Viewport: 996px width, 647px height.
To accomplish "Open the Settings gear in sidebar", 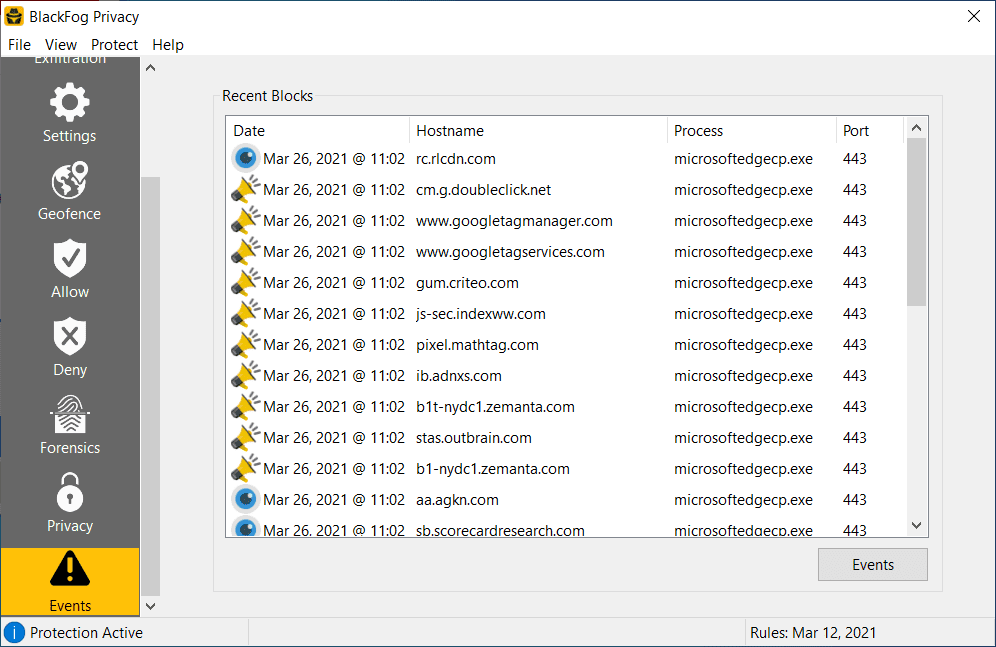I will click(70, 102).
